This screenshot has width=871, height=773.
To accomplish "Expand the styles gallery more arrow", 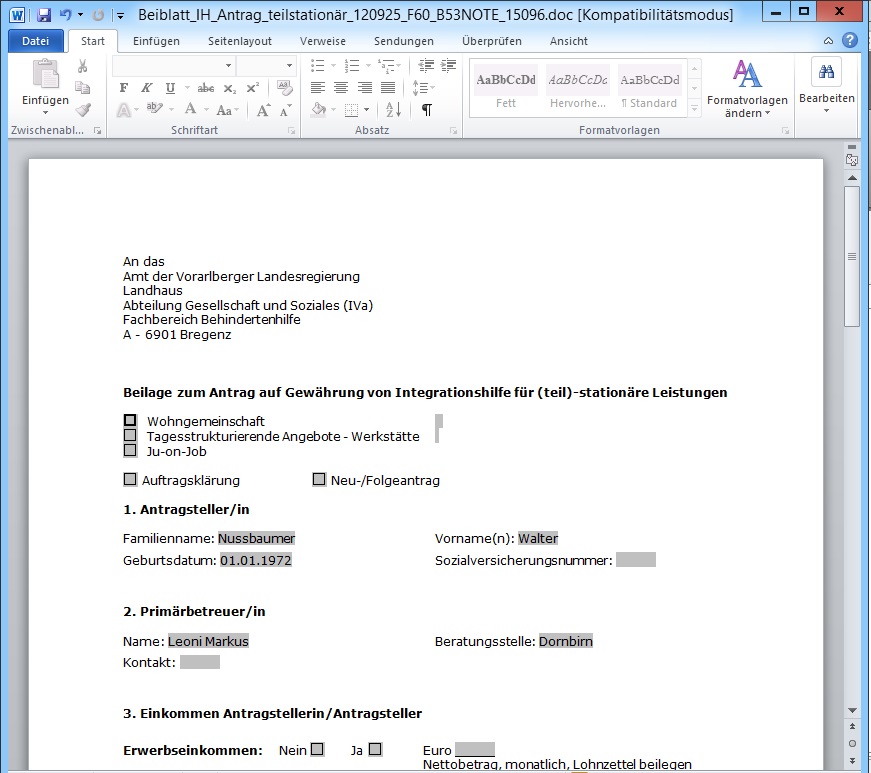I will pyautogui.click(x=694, y=109).
